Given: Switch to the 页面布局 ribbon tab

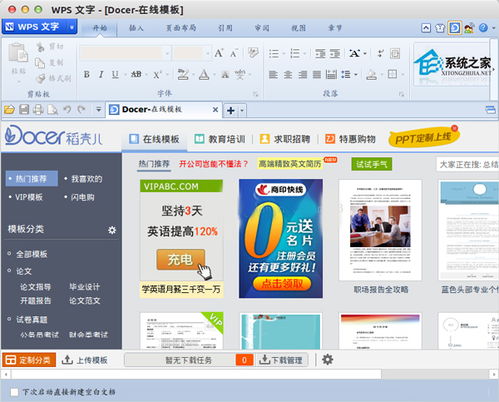Looking at the screenshot, I should click(x=181, y=28).
